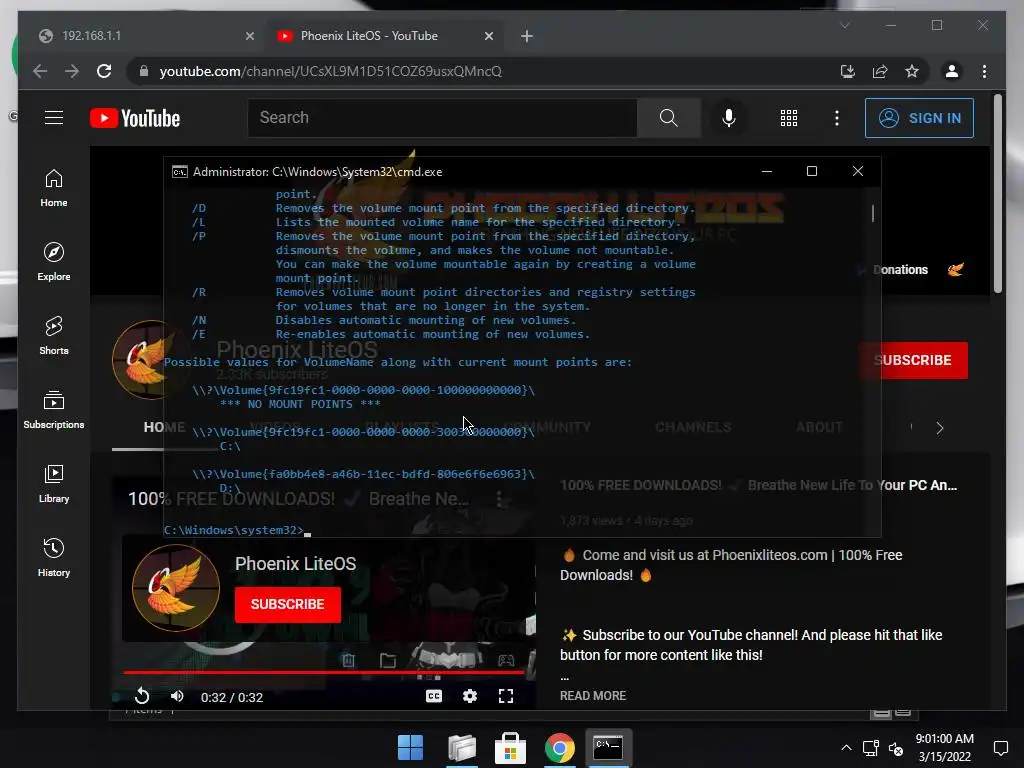Click the address bar URL
This screenshot has height=768, width=1024.
(x=330, y=71)
